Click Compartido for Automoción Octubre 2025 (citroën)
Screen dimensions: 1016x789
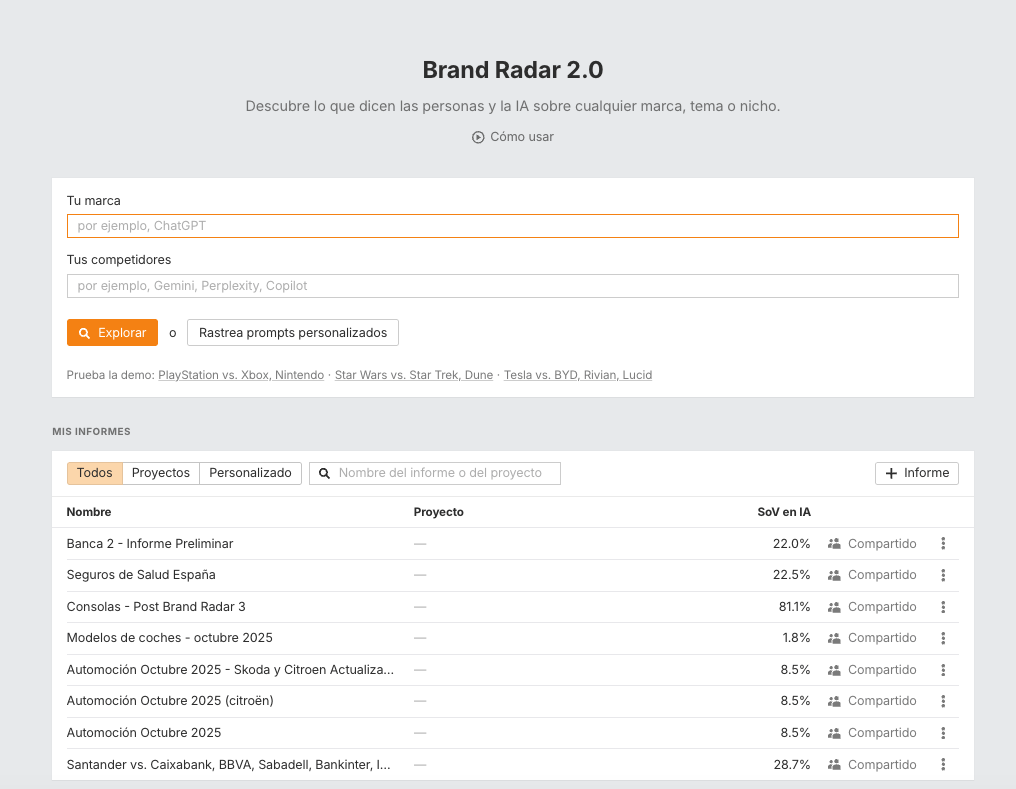[x=881, y=701]
